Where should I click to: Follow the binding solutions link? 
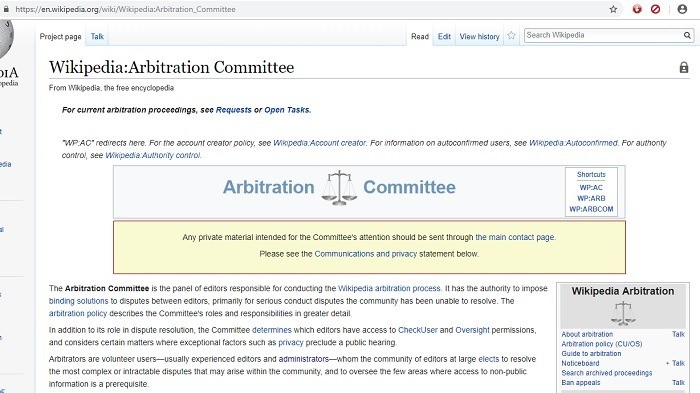click(79, 301)
